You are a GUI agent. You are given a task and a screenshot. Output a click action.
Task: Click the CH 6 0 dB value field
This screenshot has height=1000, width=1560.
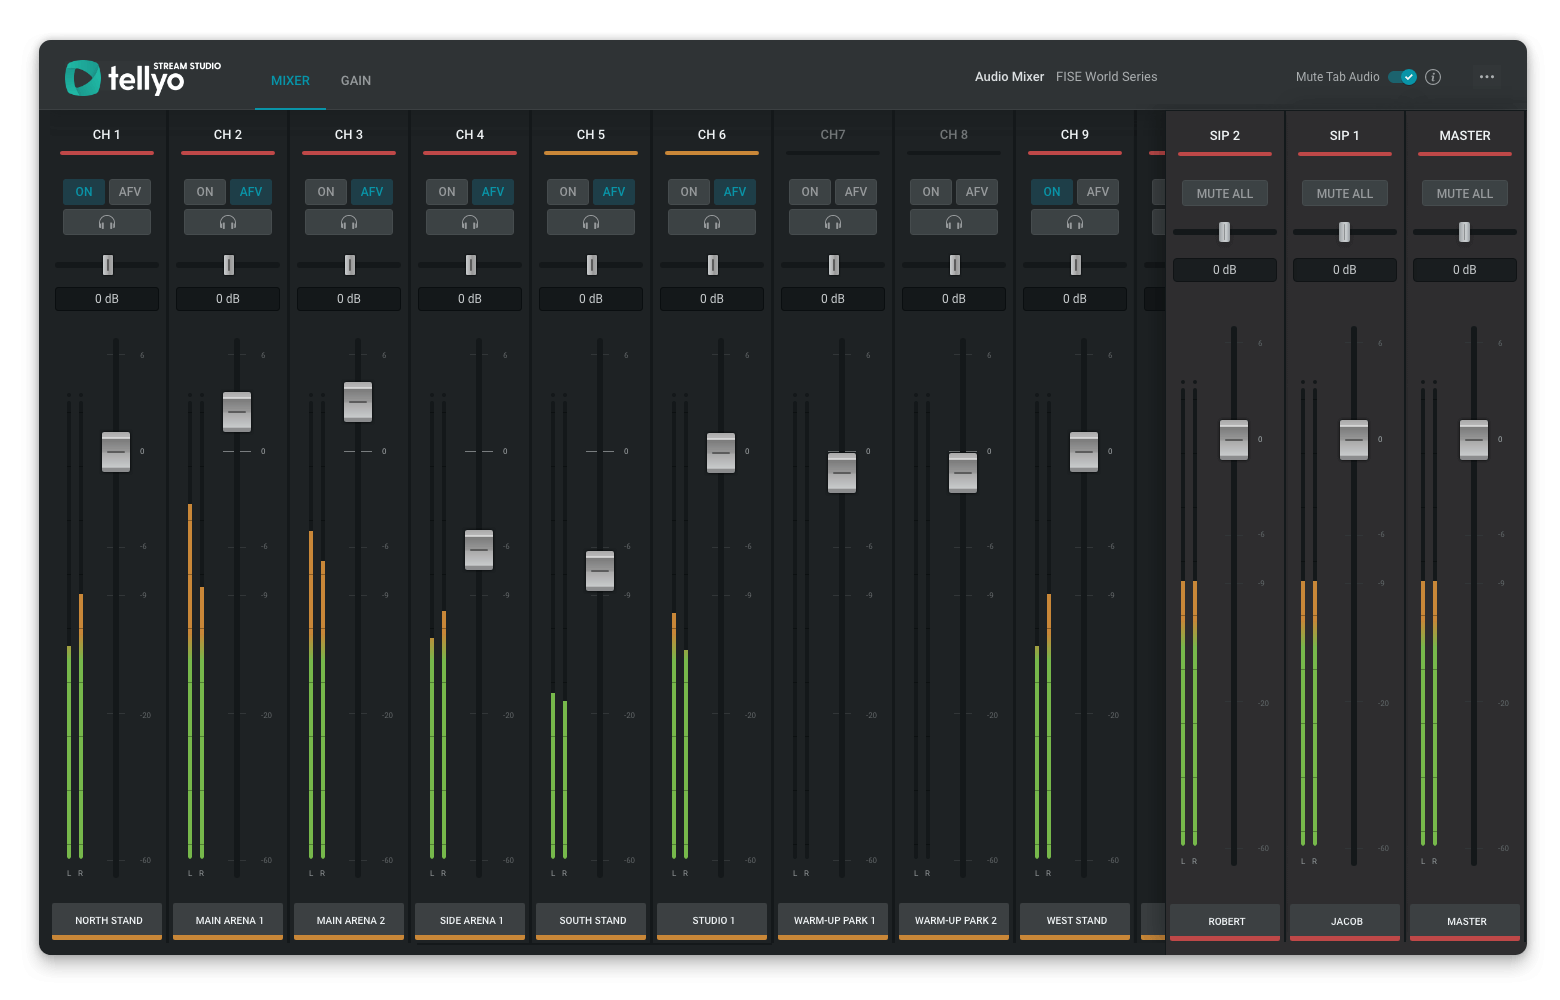click(712, 299)
